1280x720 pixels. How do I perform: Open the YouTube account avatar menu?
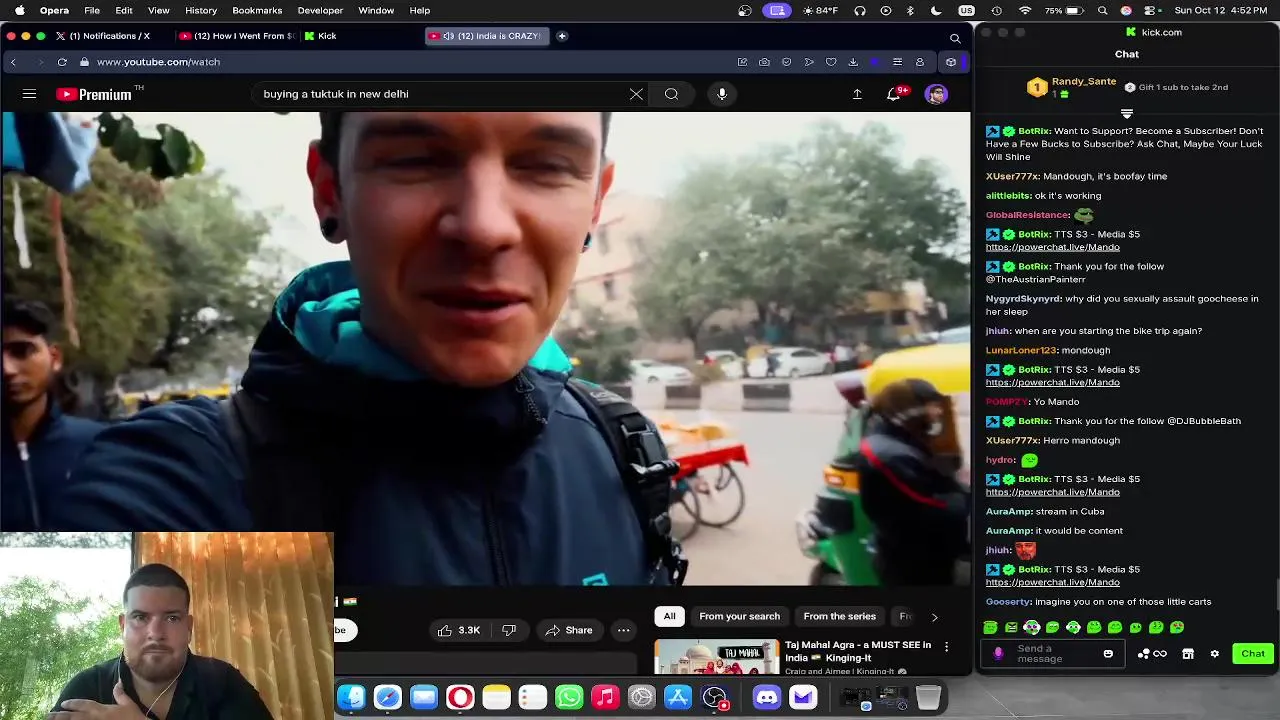pos(936,94)
